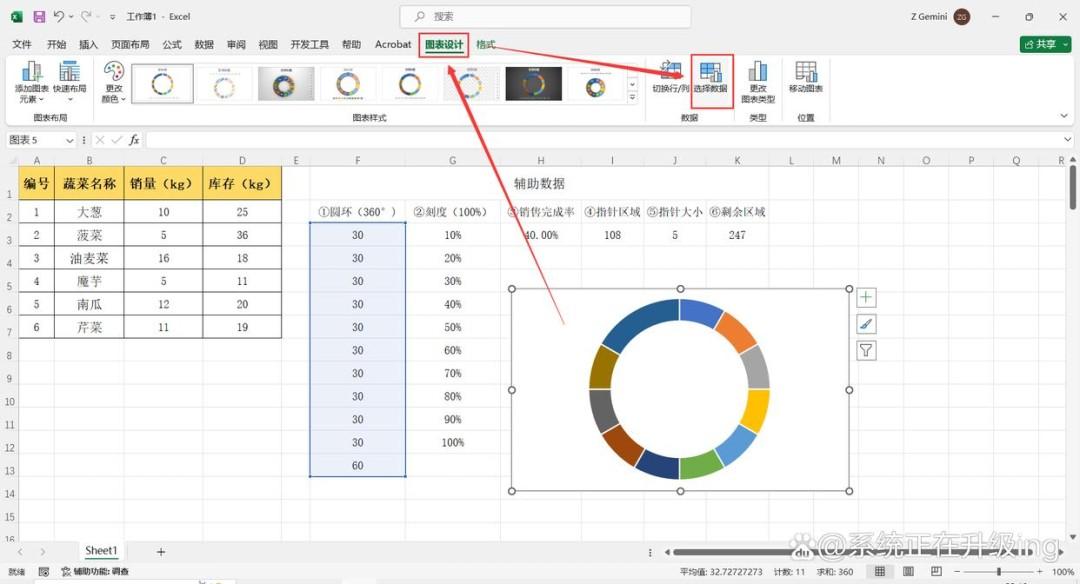Expand the name box dropdown showing 图表 5
1080x584 pixels.
pyautogui.click(x=69, y=140)
